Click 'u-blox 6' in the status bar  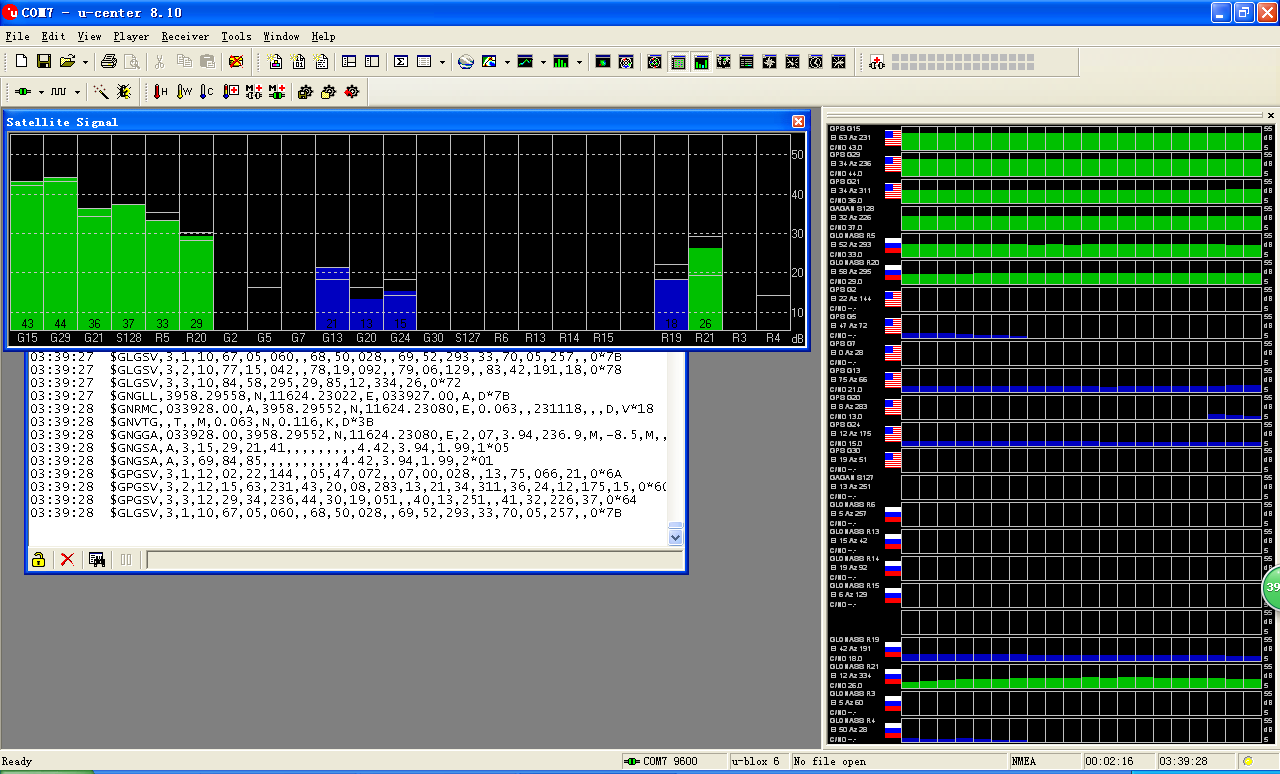(756, 762)
